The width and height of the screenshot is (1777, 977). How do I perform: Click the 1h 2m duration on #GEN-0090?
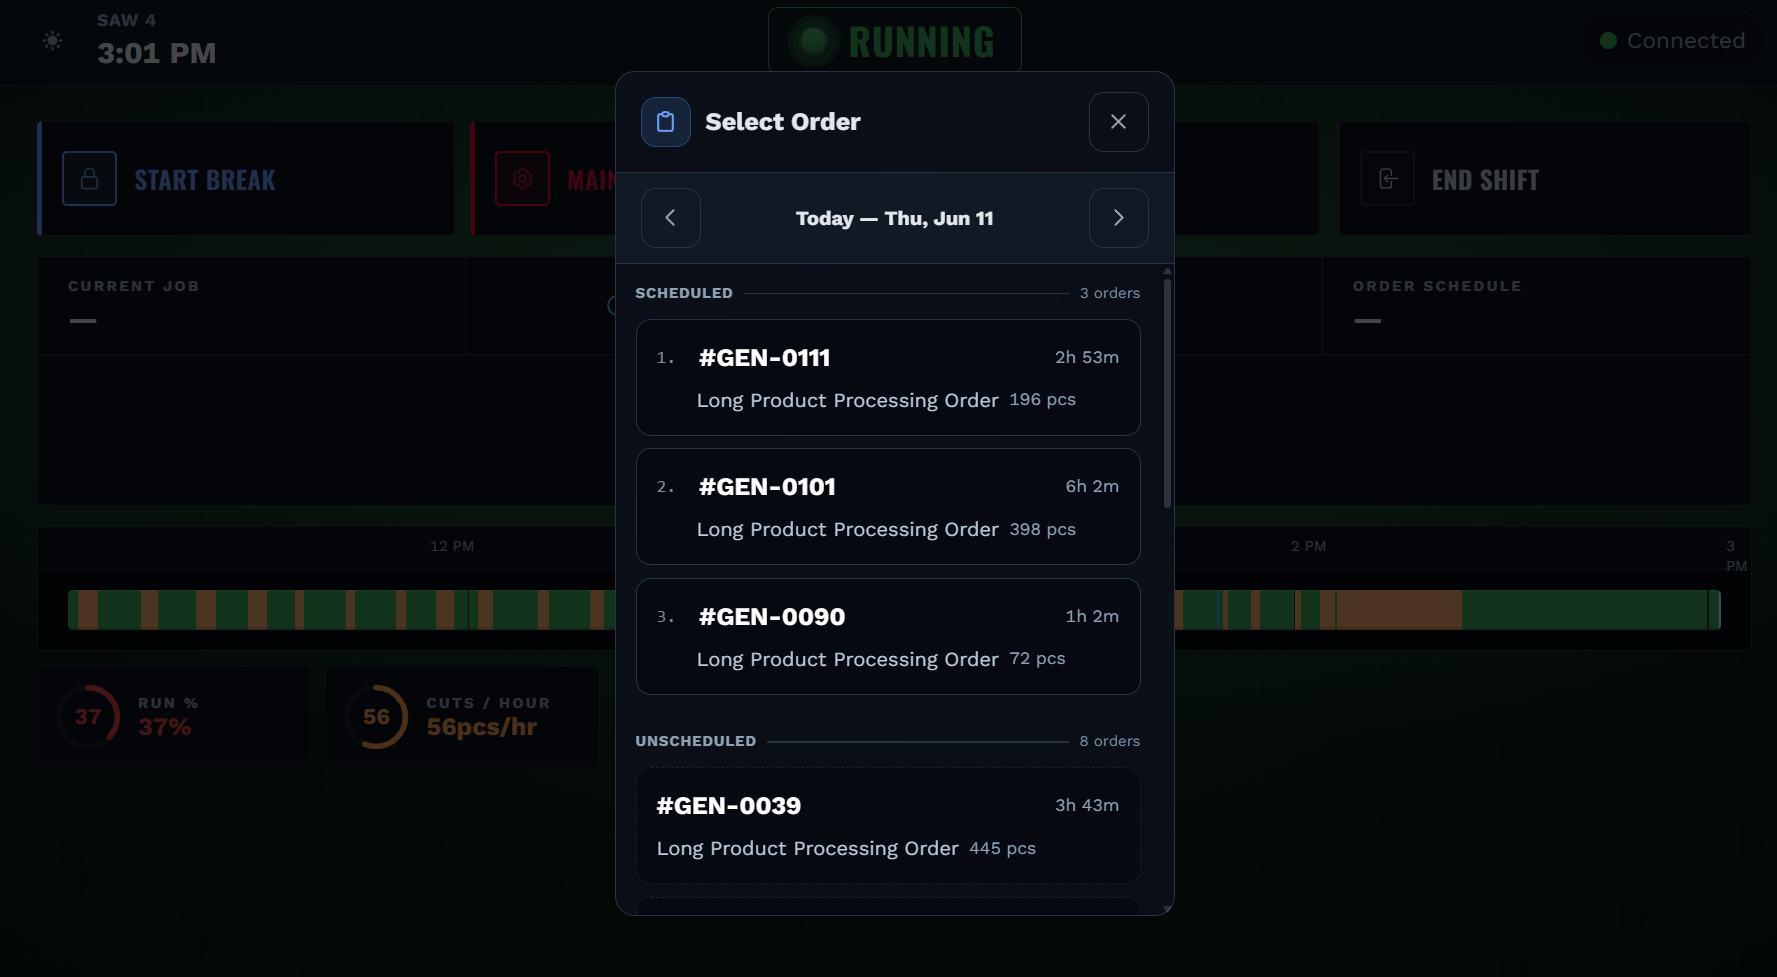tap(1092, 616)
